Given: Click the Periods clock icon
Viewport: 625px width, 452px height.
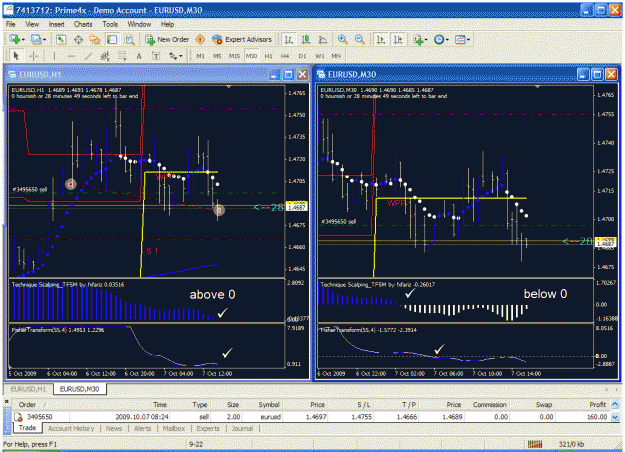Looking at the screenshot, I should (439, 39).
